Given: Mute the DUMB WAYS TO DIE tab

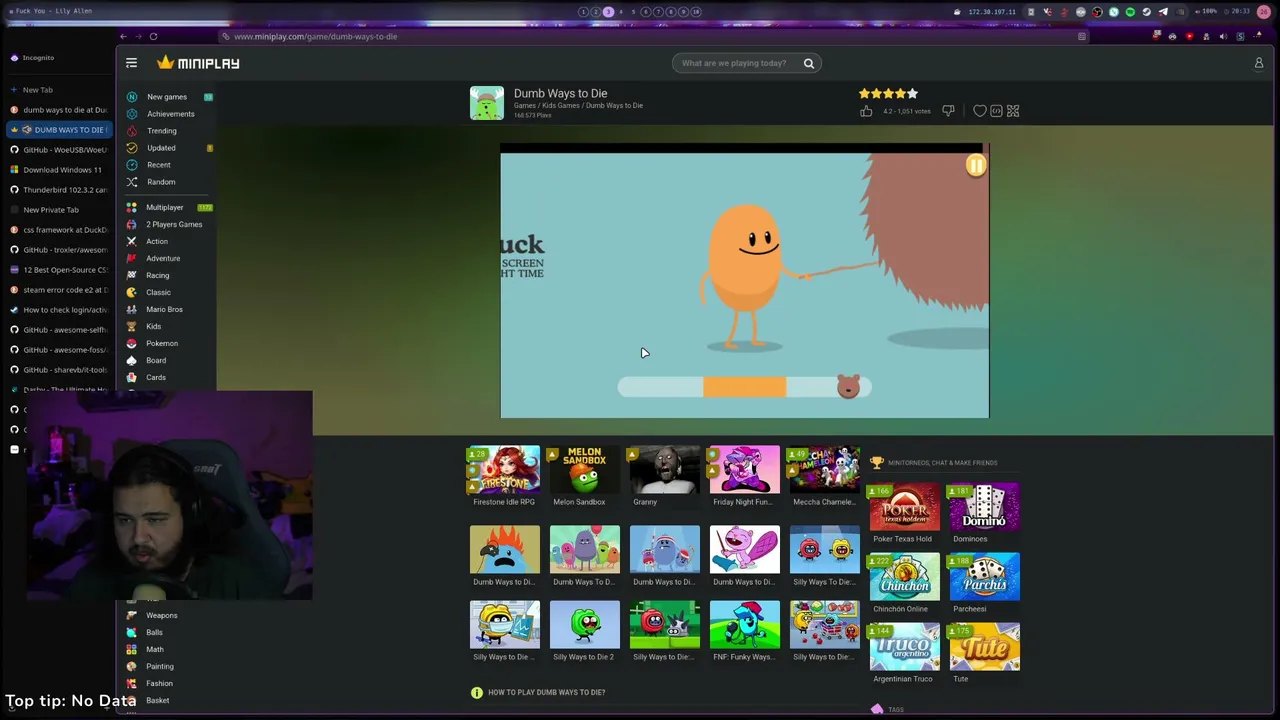Looking at the screenshot, I should click(27, 130).
